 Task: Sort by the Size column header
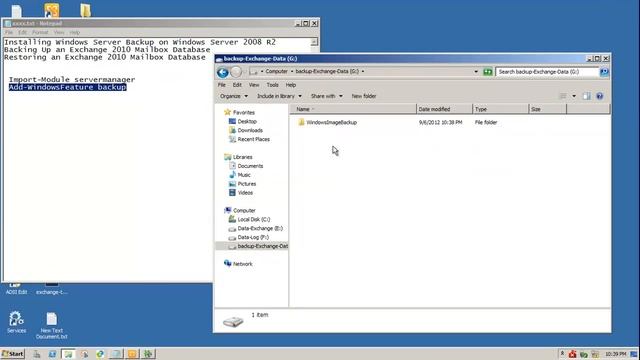pos(547,109)
